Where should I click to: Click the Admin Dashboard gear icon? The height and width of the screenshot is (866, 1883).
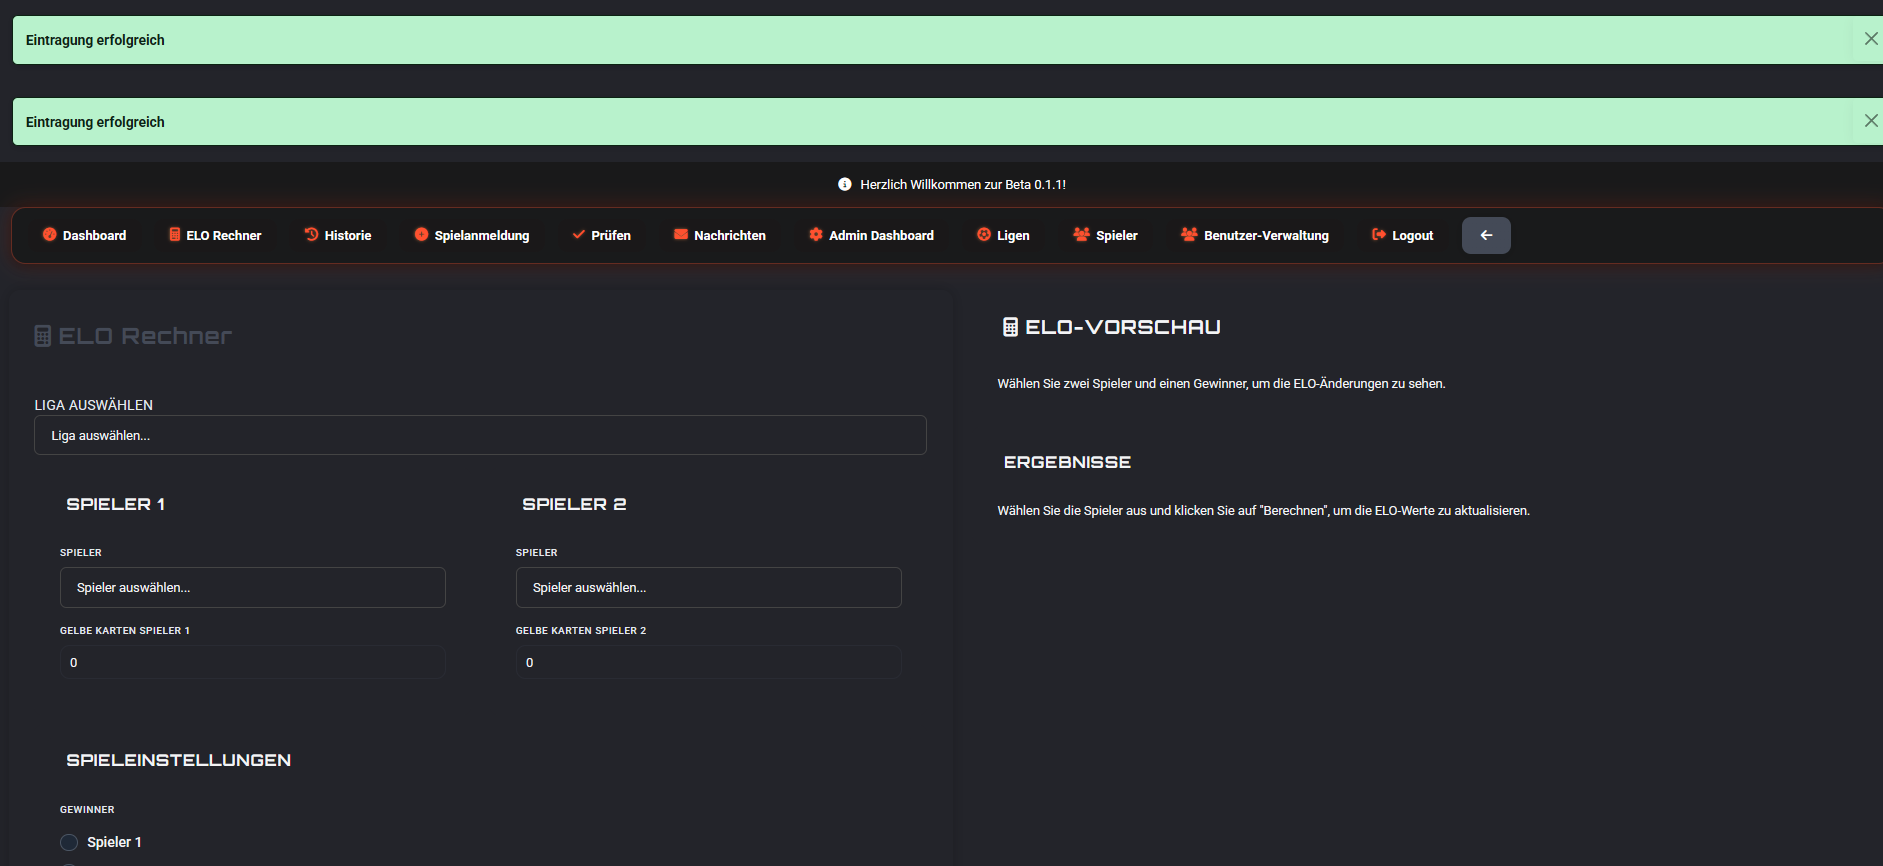(x=816, y=235)
